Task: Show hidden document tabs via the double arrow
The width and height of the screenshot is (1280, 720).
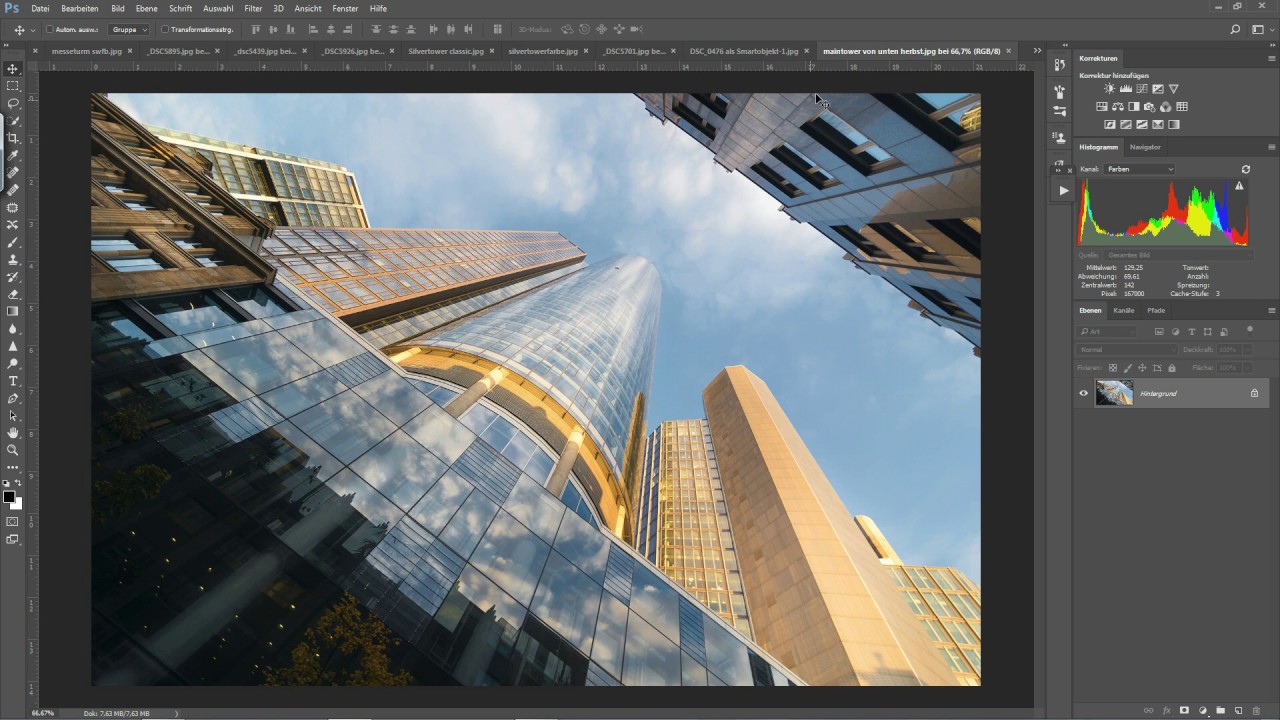Action: (x=1037, y=50)
